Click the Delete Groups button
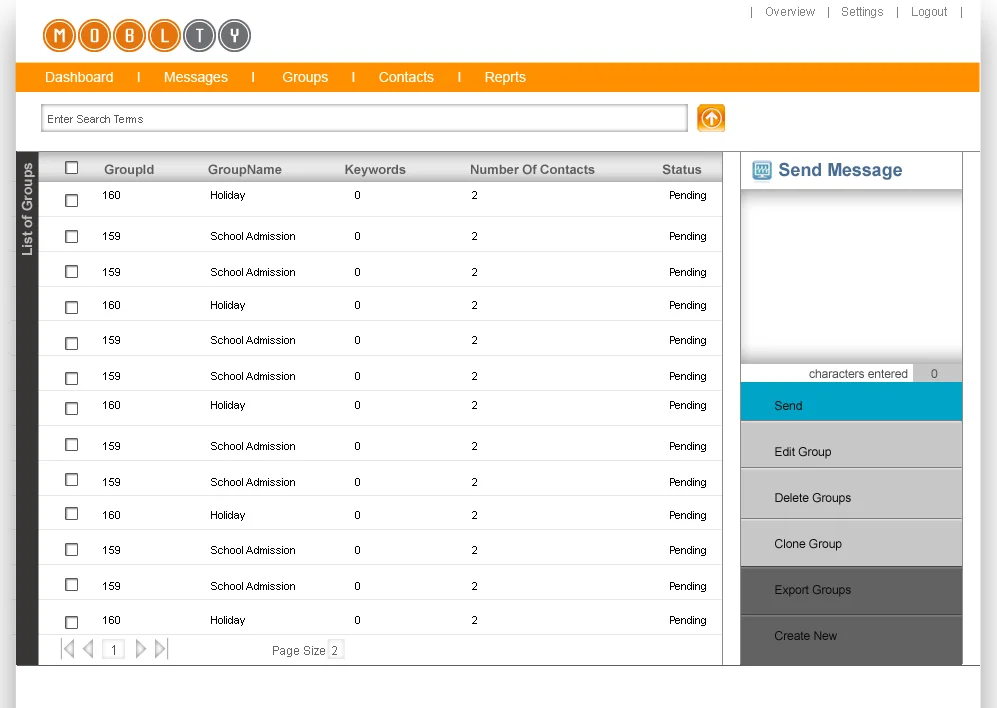The height and width of the screenshot is (708, 997). pyautogui.click(x=851, y=494)
